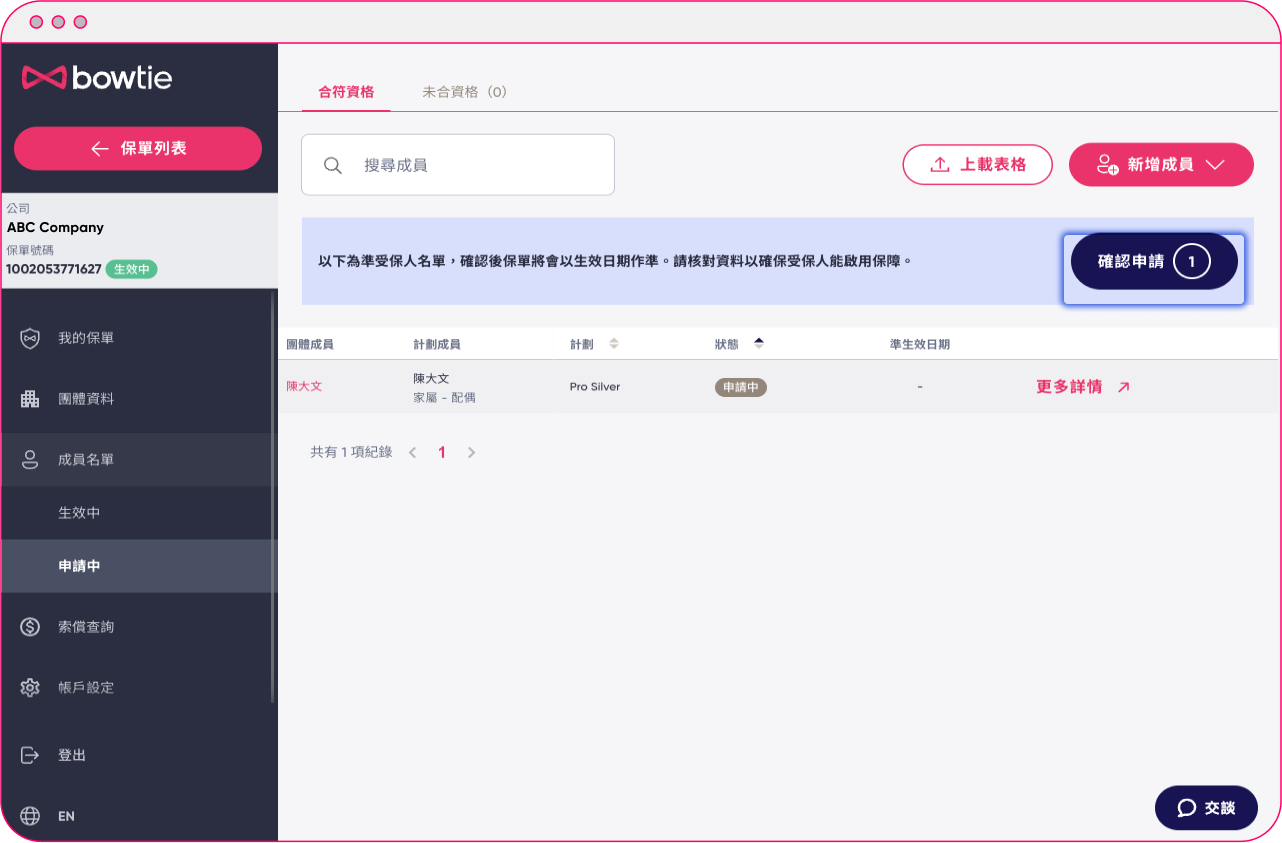Click the 確認申請 button
This screenshot has width=1282, height=843.
pos(1153,262)
